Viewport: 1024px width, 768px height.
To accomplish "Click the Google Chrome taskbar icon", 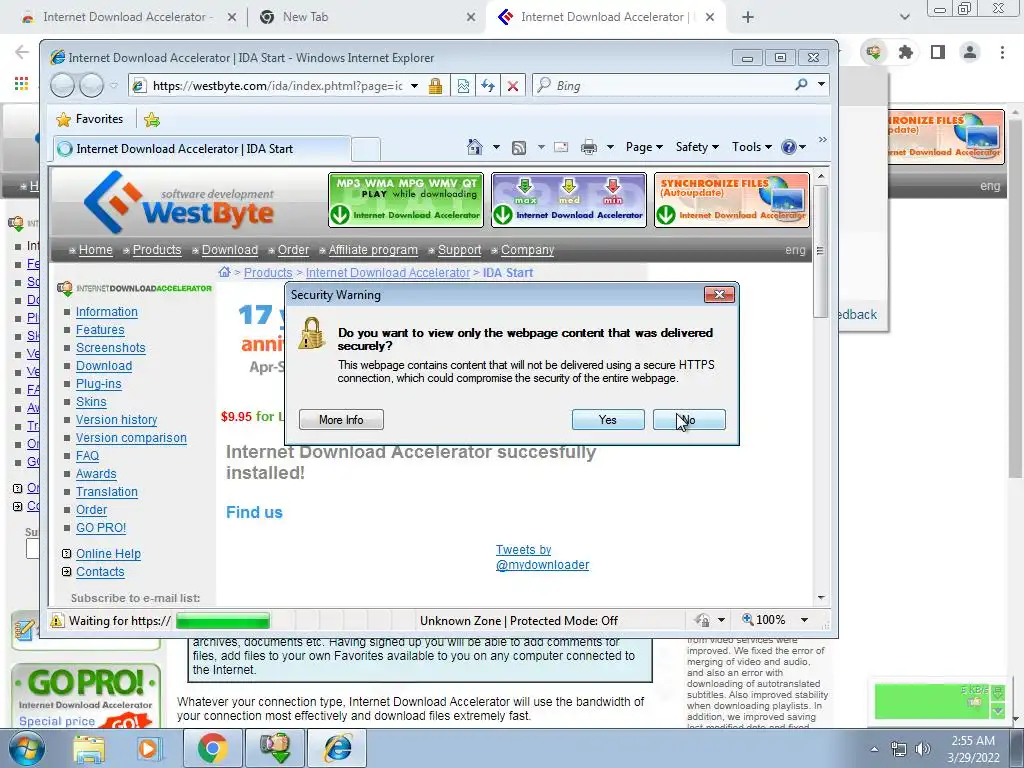I will [212, 748].
